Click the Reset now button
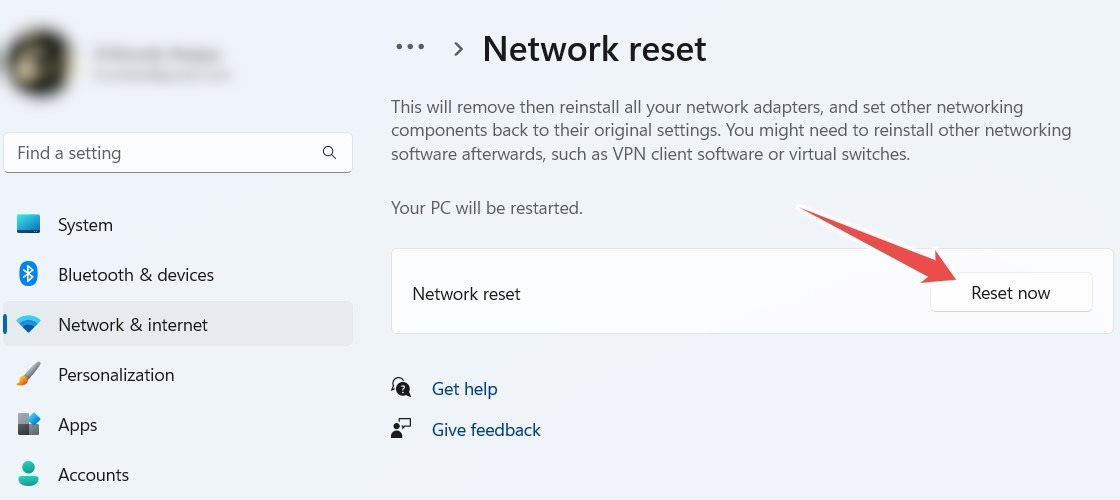 pos(1011,293)
